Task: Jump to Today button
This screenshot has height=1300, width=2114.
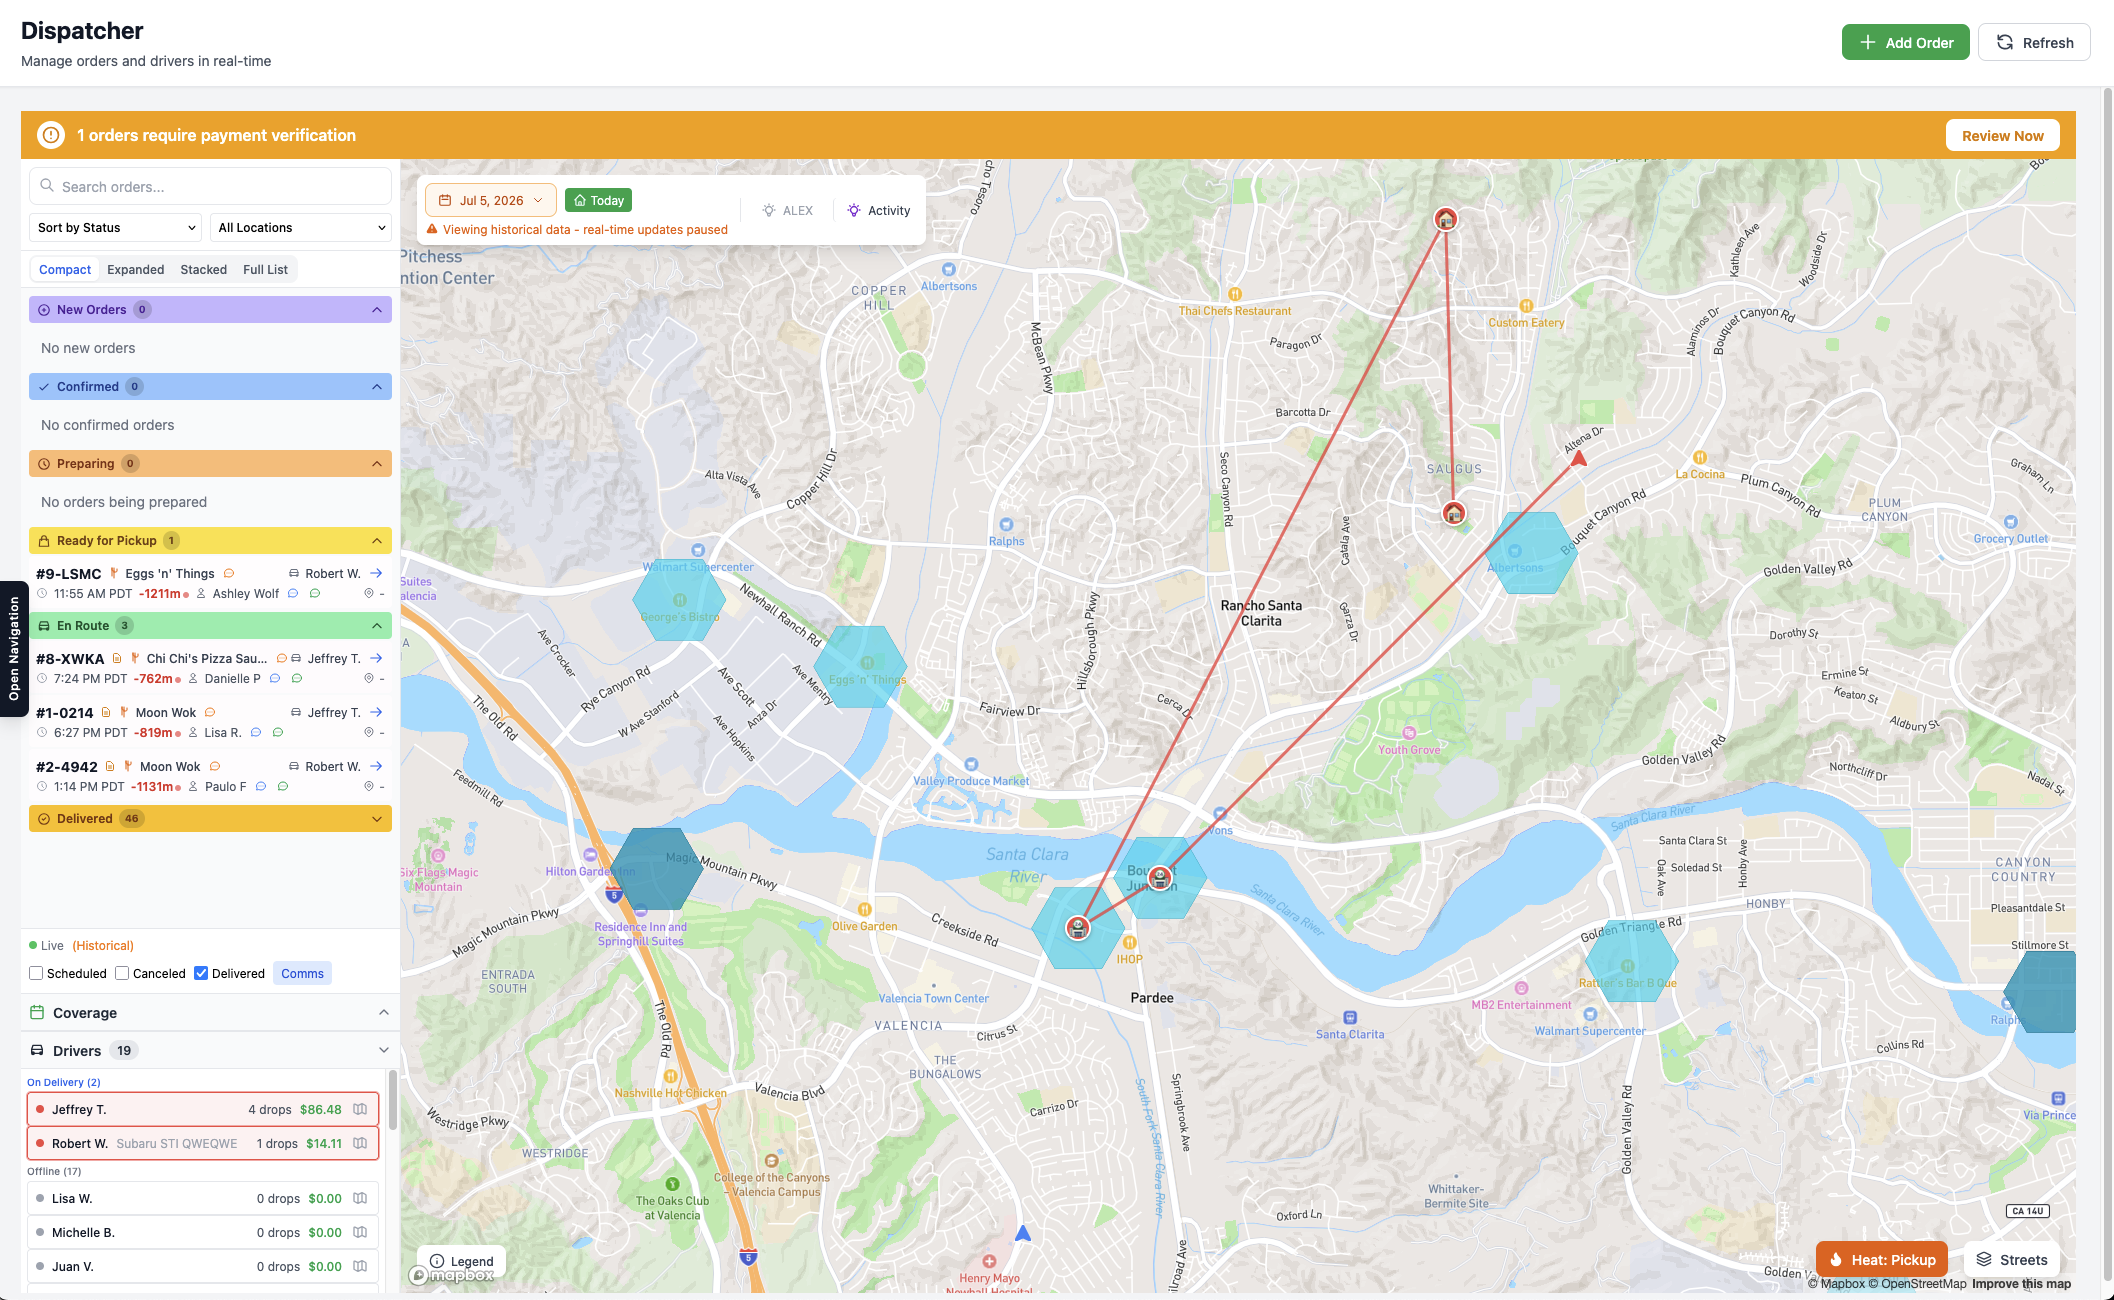Action: coord(598,200)
